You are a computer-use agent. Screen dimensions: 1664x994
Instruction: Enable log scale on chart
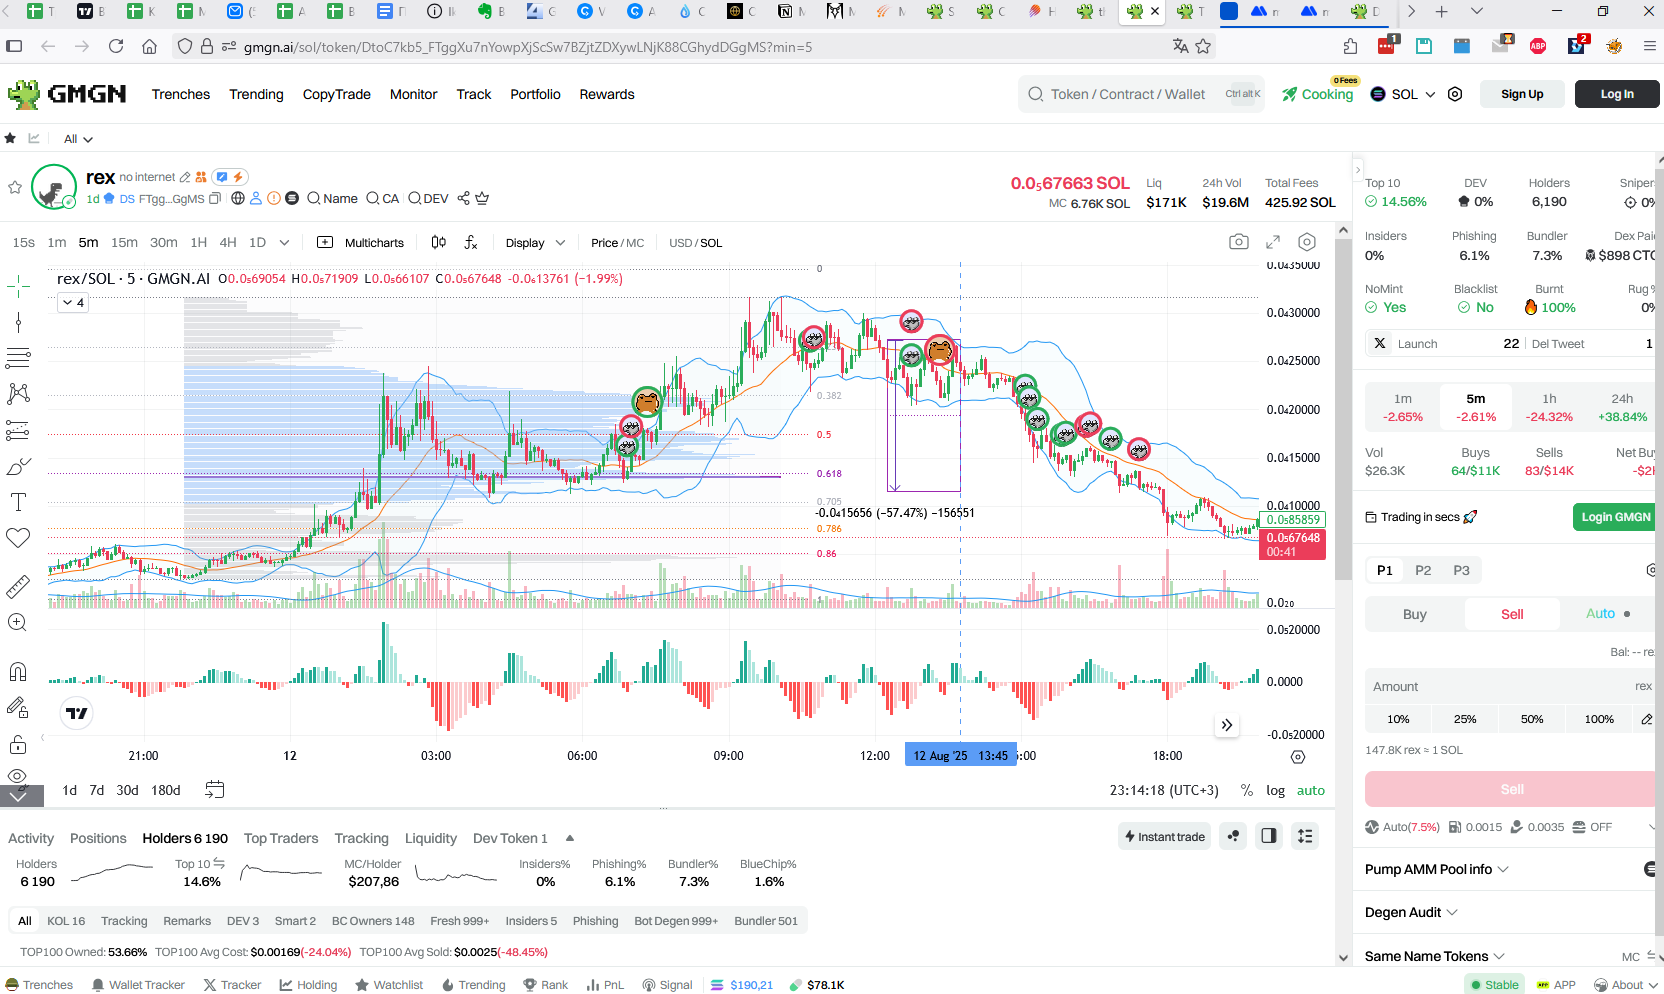[1275, 790]
